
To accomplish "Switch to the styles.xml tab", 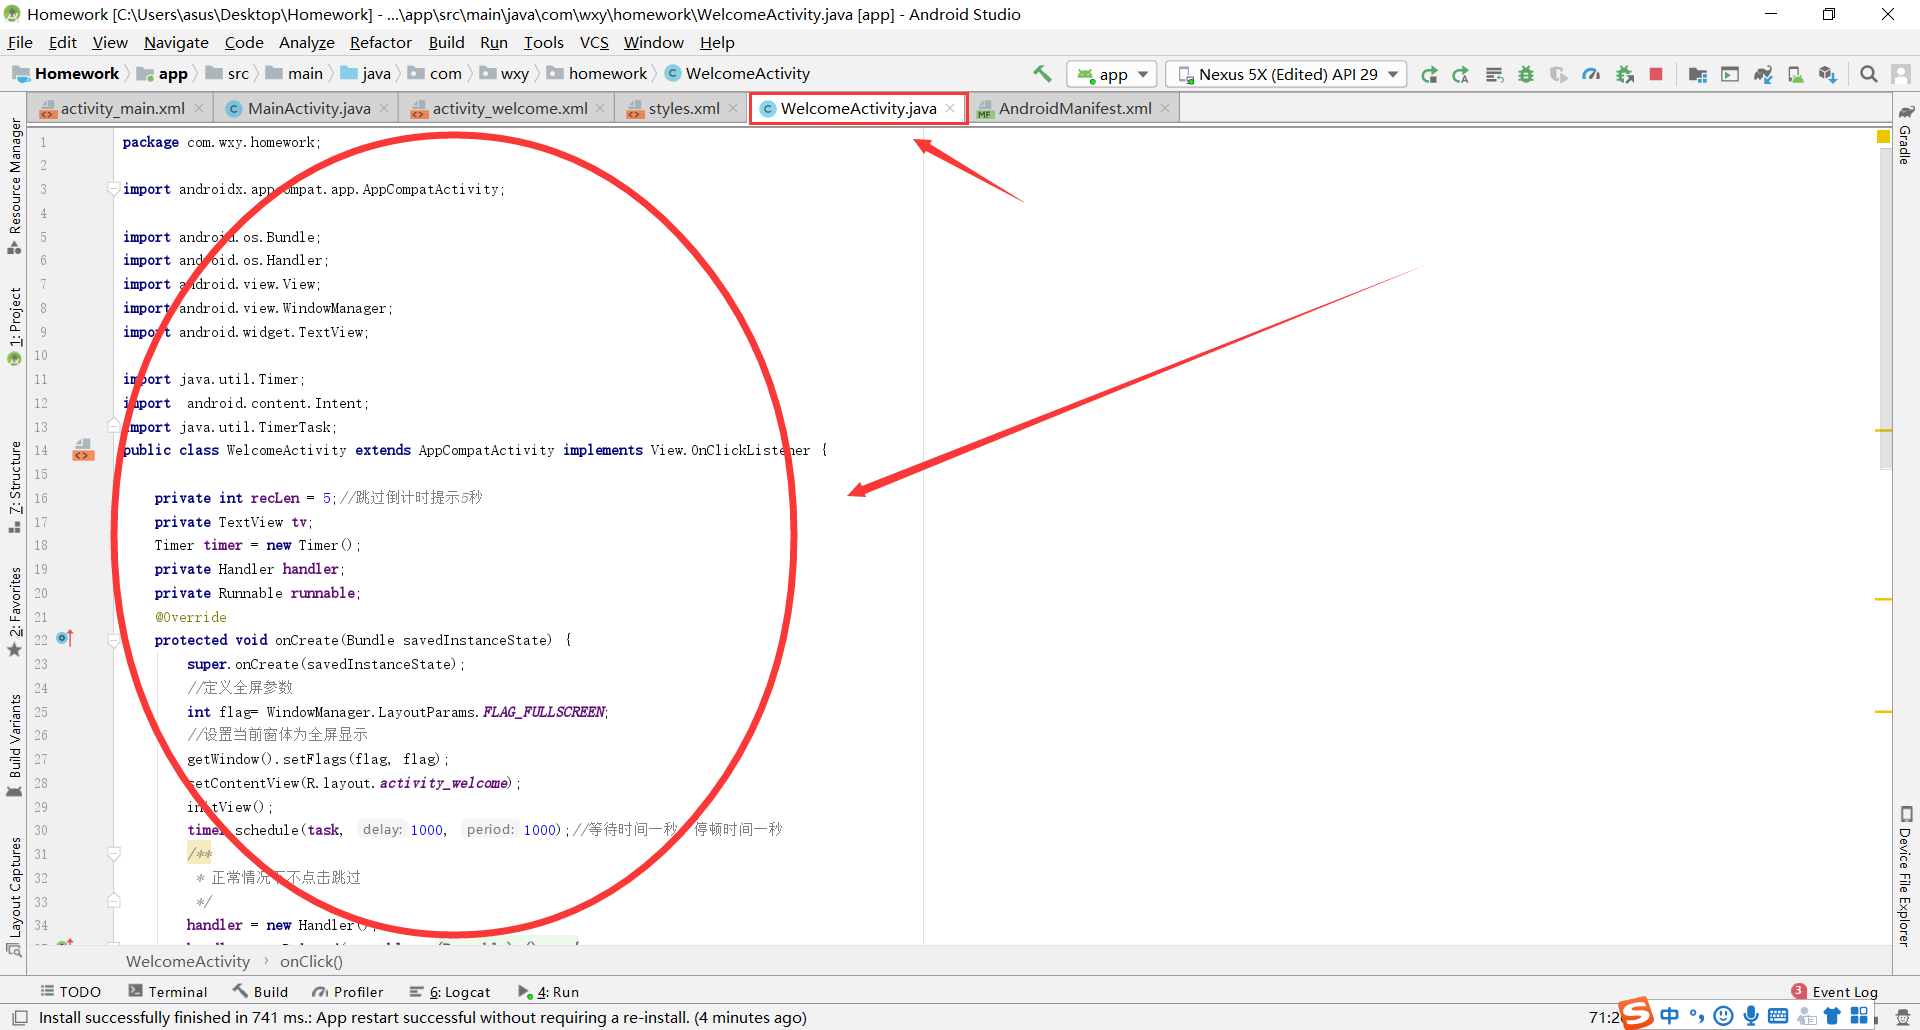I will [683, 108].
